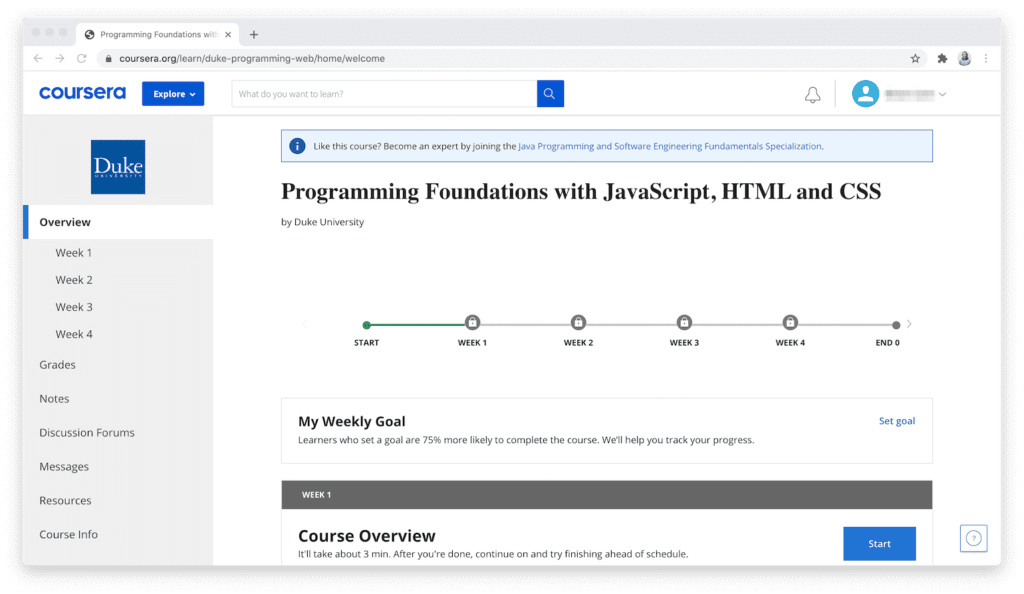
Task: Go to Discussion Forums
Action: coord(87,433)
